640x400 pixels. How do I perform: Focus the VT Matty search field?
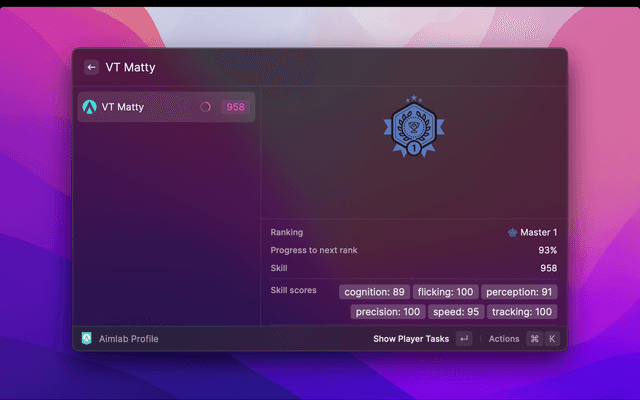point(300,67)
